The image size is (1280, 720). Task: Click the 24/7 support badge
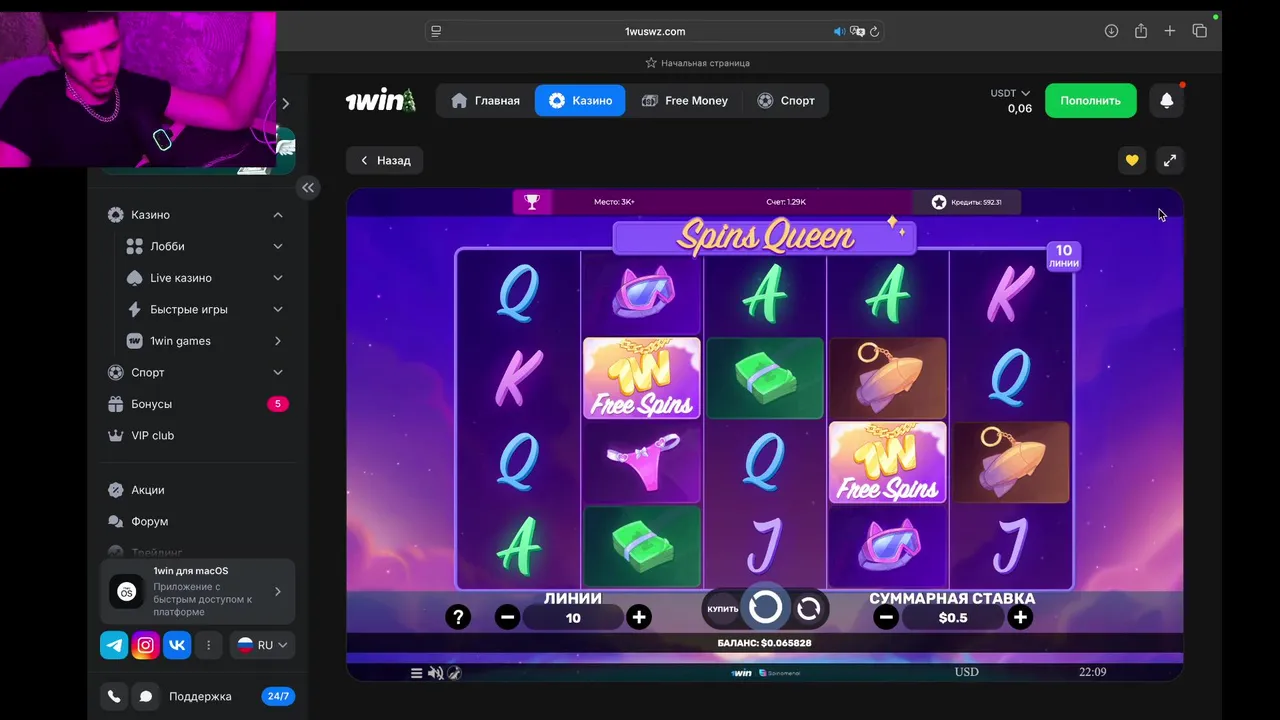point(278,696)
